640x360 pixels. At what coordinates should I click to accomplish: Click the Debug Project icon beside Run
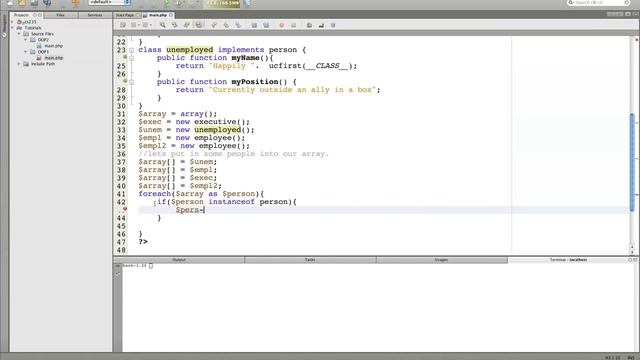click(x=179, y=3)
